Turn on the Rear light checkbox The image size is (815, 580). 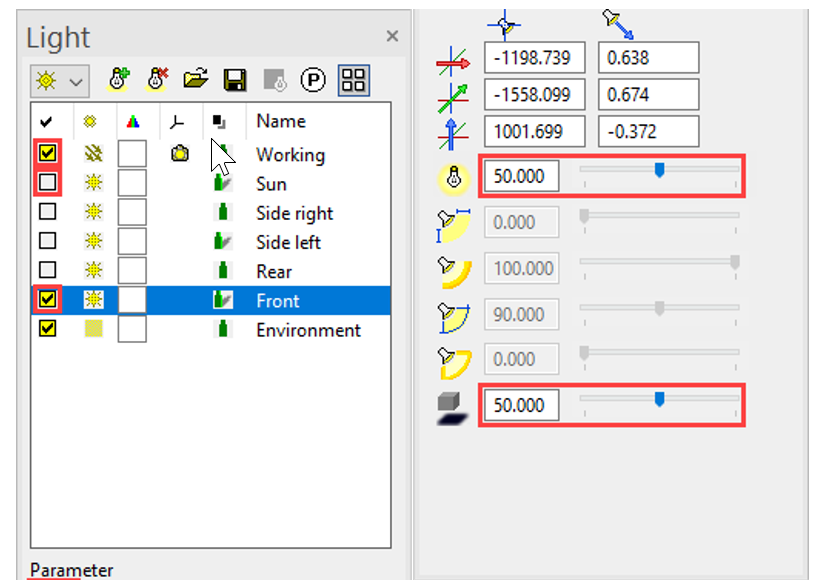(x=47, y=271)
